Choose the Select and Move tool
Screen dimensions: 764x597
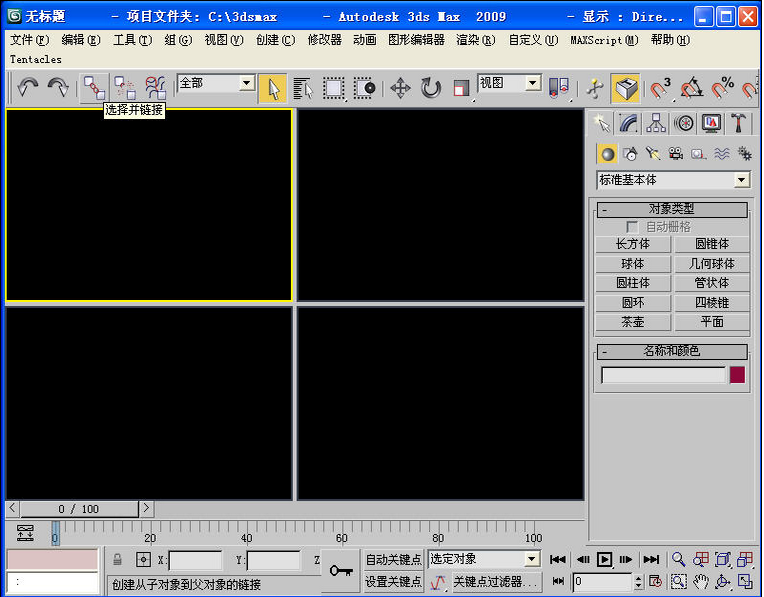(x=400, y=89)
